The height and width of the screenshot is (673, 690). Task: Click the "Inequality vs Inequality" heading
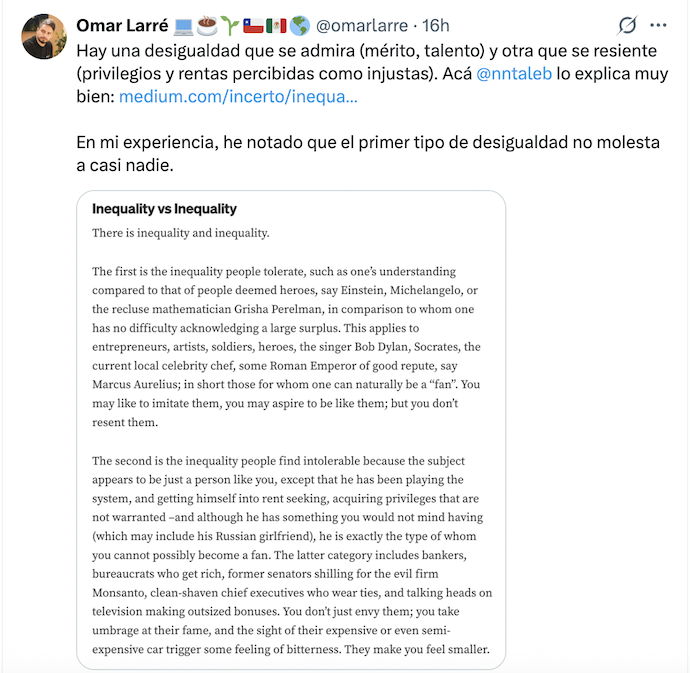pyautogui.click(x=164, y=209)
